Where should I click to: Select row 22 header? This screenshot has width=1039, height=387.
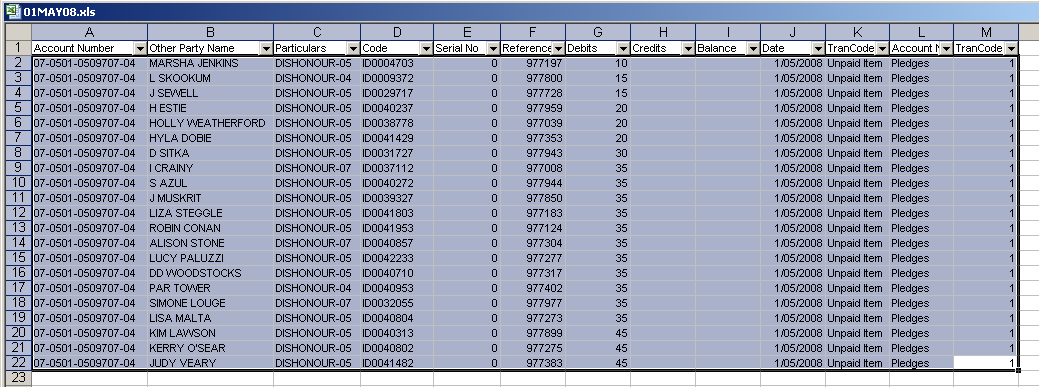pyautogui.click(x=18, y=362)
